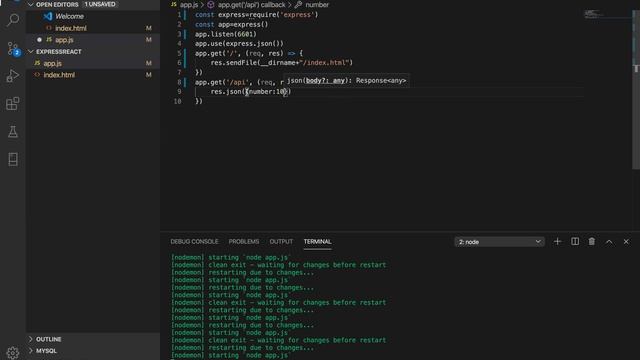Click 'app.listen(6601)' on line 3

[x=226, y=34]
